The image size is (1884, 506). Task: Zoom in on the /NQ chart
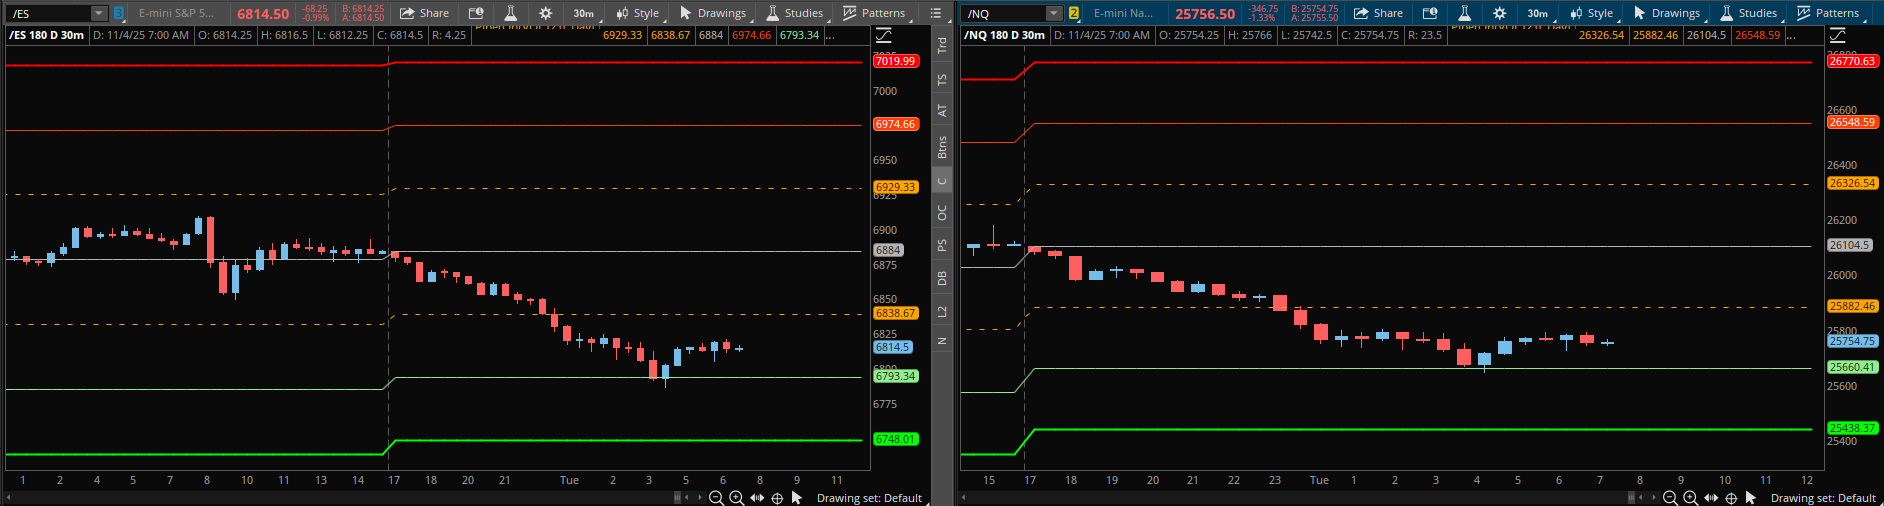pyautogui.click(x=1690, y=498)
